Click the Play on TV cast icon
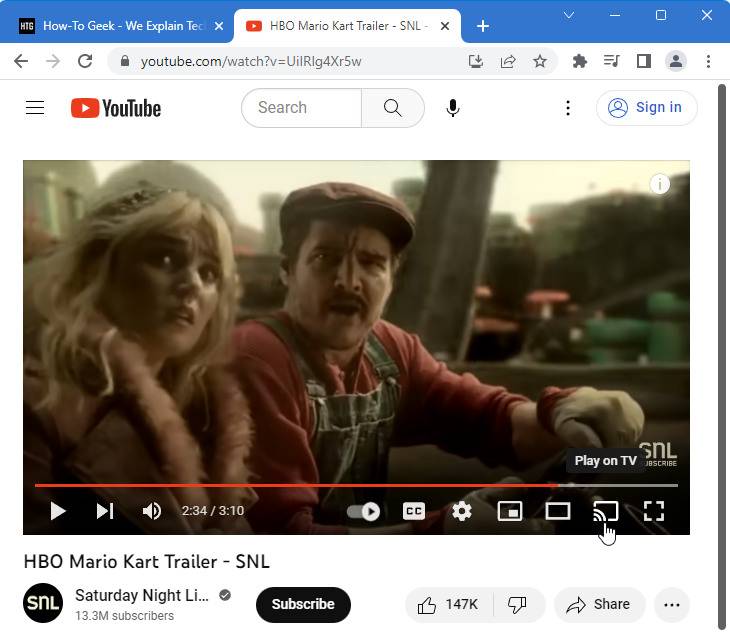Viewport: 730px width, 637px height. (605, 511)
